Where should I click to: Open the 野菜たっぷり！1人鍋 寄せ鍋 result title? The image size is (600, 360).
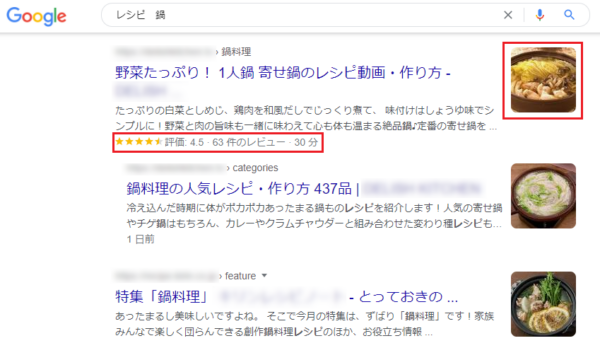click(283, 72)
